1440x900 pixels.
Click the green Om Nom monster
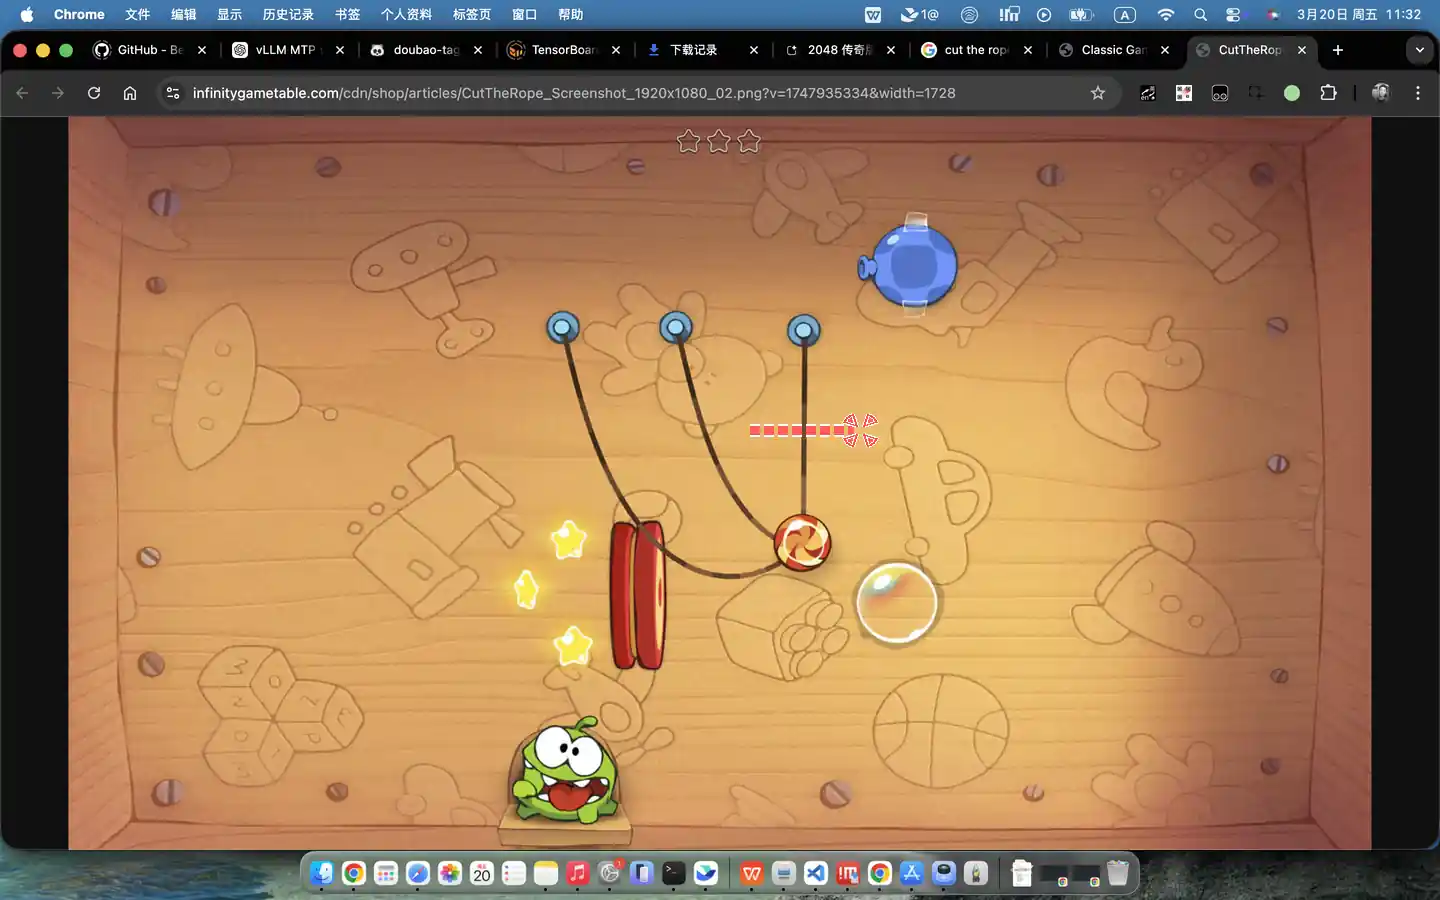tap(565, 771)
